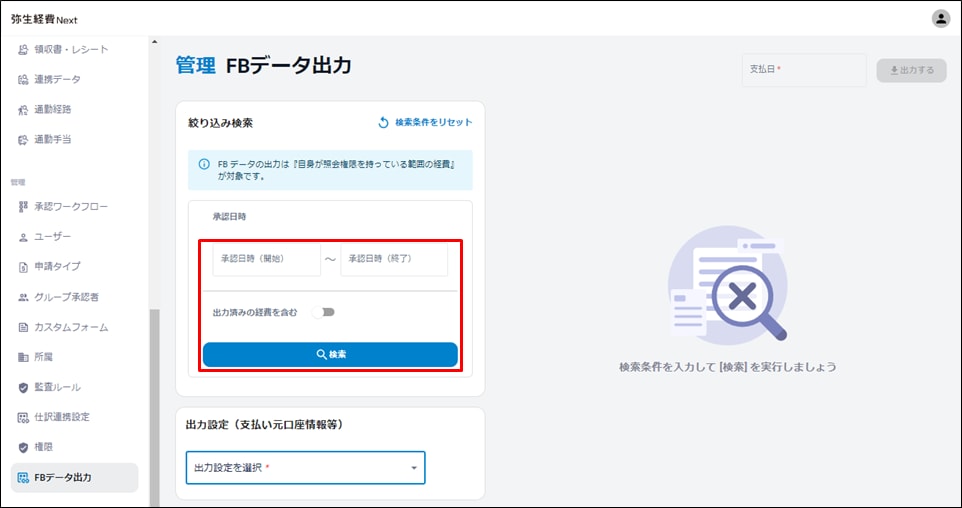Click the 通勤経路 sidebar icon

23,110
